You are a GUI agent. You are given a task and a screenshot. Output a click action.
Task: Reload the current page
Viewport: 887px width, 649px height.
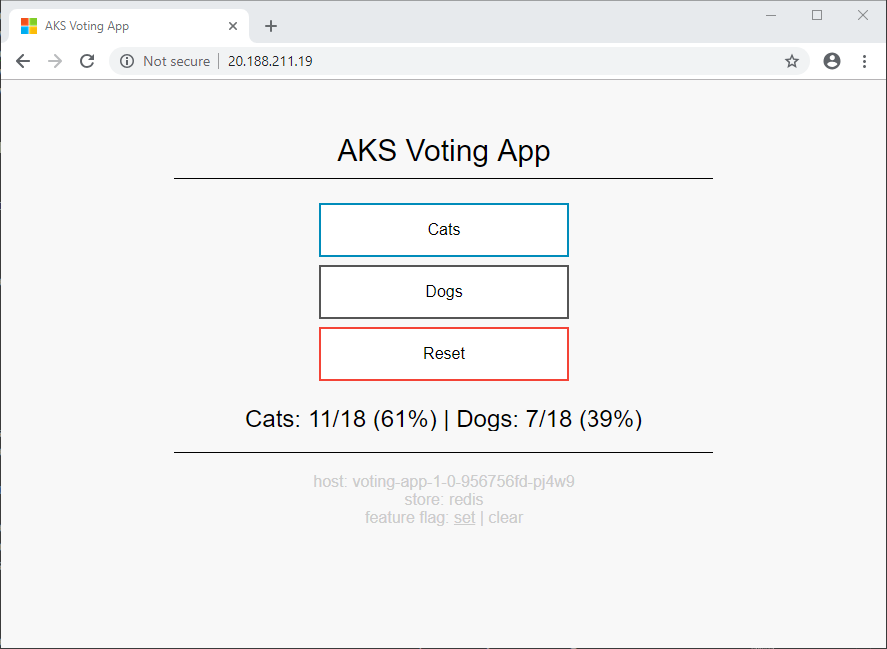(87, 61)
